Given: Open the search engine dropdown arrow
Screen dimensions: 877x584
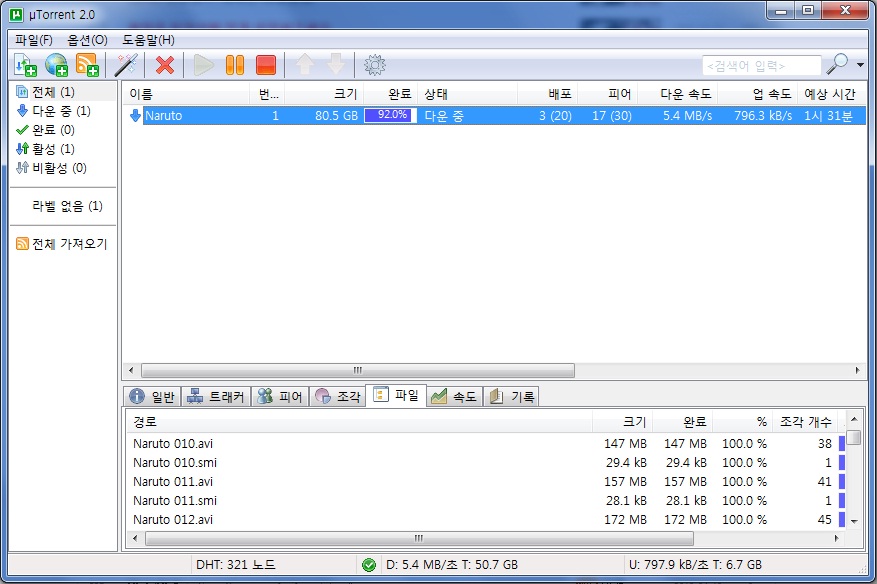Looking at the screenshot, I should (860, 65).
